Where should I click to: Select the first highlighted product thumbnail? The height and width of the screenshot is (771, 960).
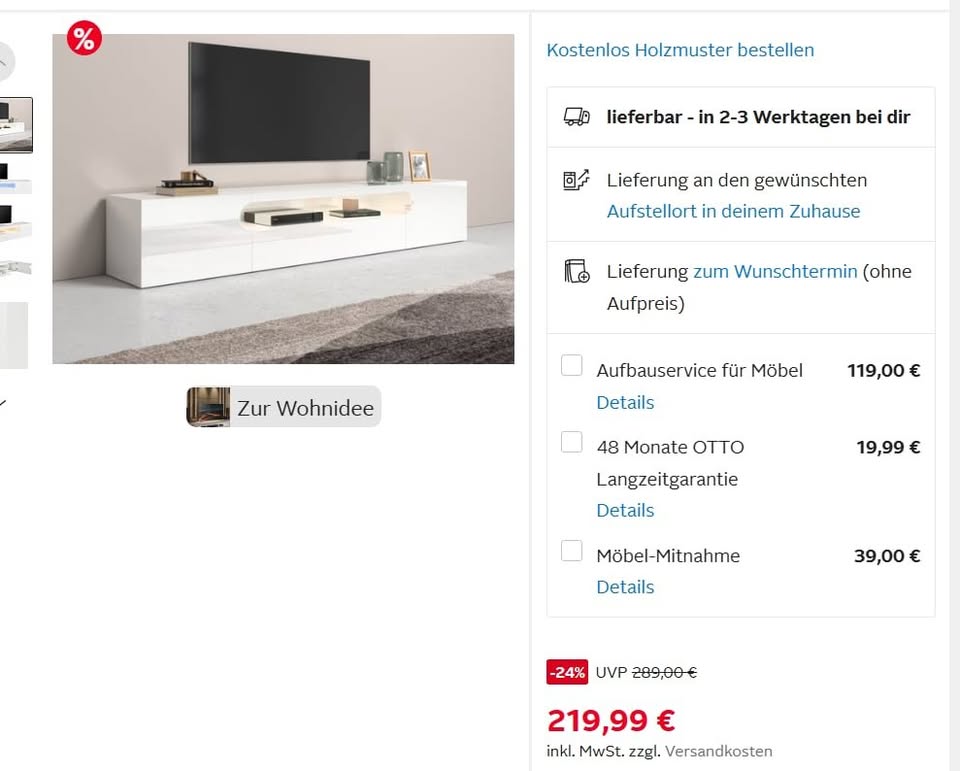point(15,125)
